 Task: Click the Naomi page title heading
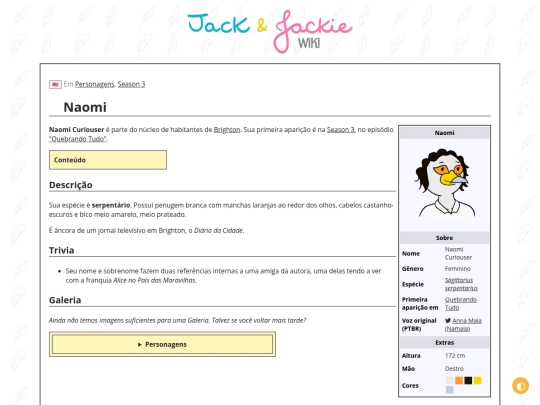(x=85, y=107)
